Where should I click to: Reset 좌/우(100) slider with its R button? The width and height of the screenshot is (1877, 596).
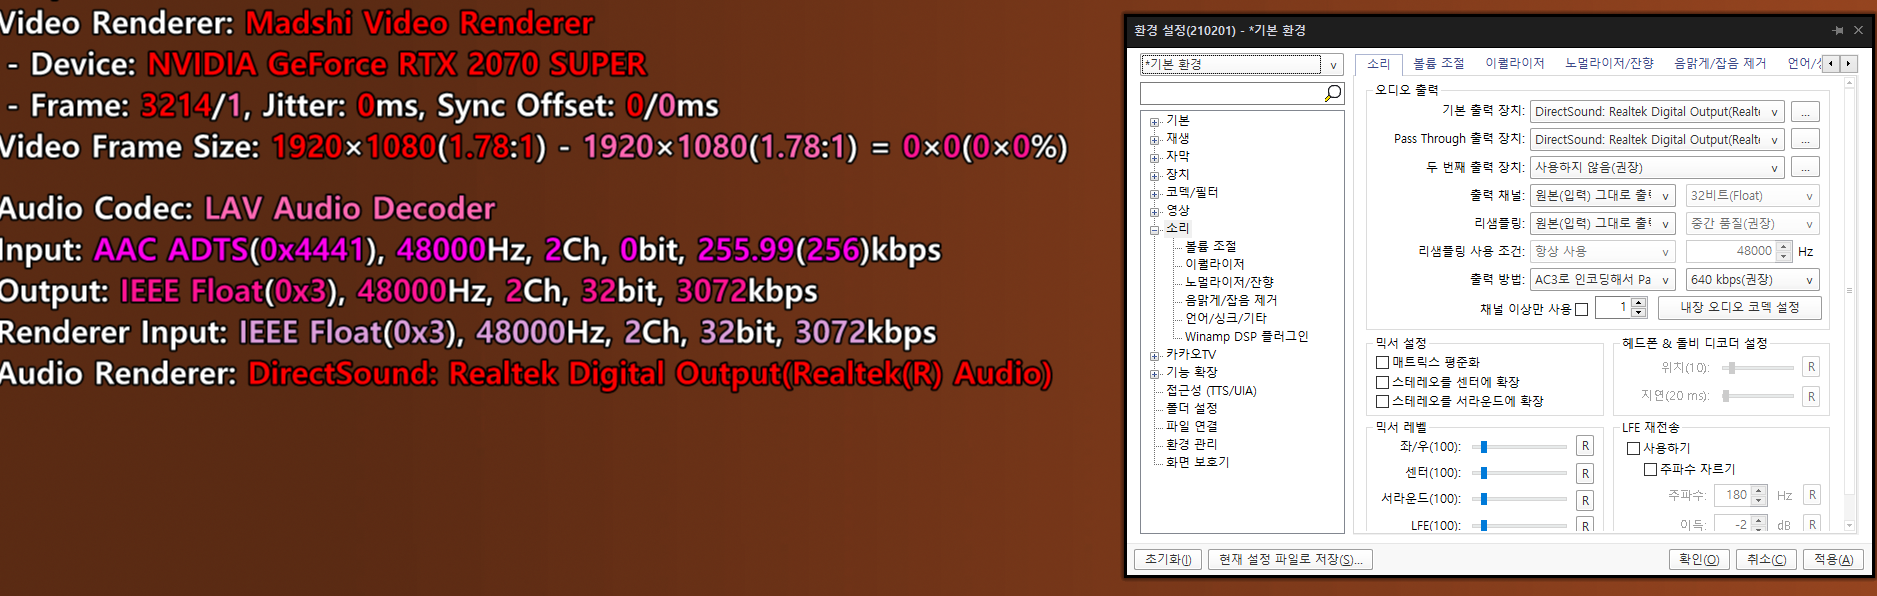[1585, 446]
